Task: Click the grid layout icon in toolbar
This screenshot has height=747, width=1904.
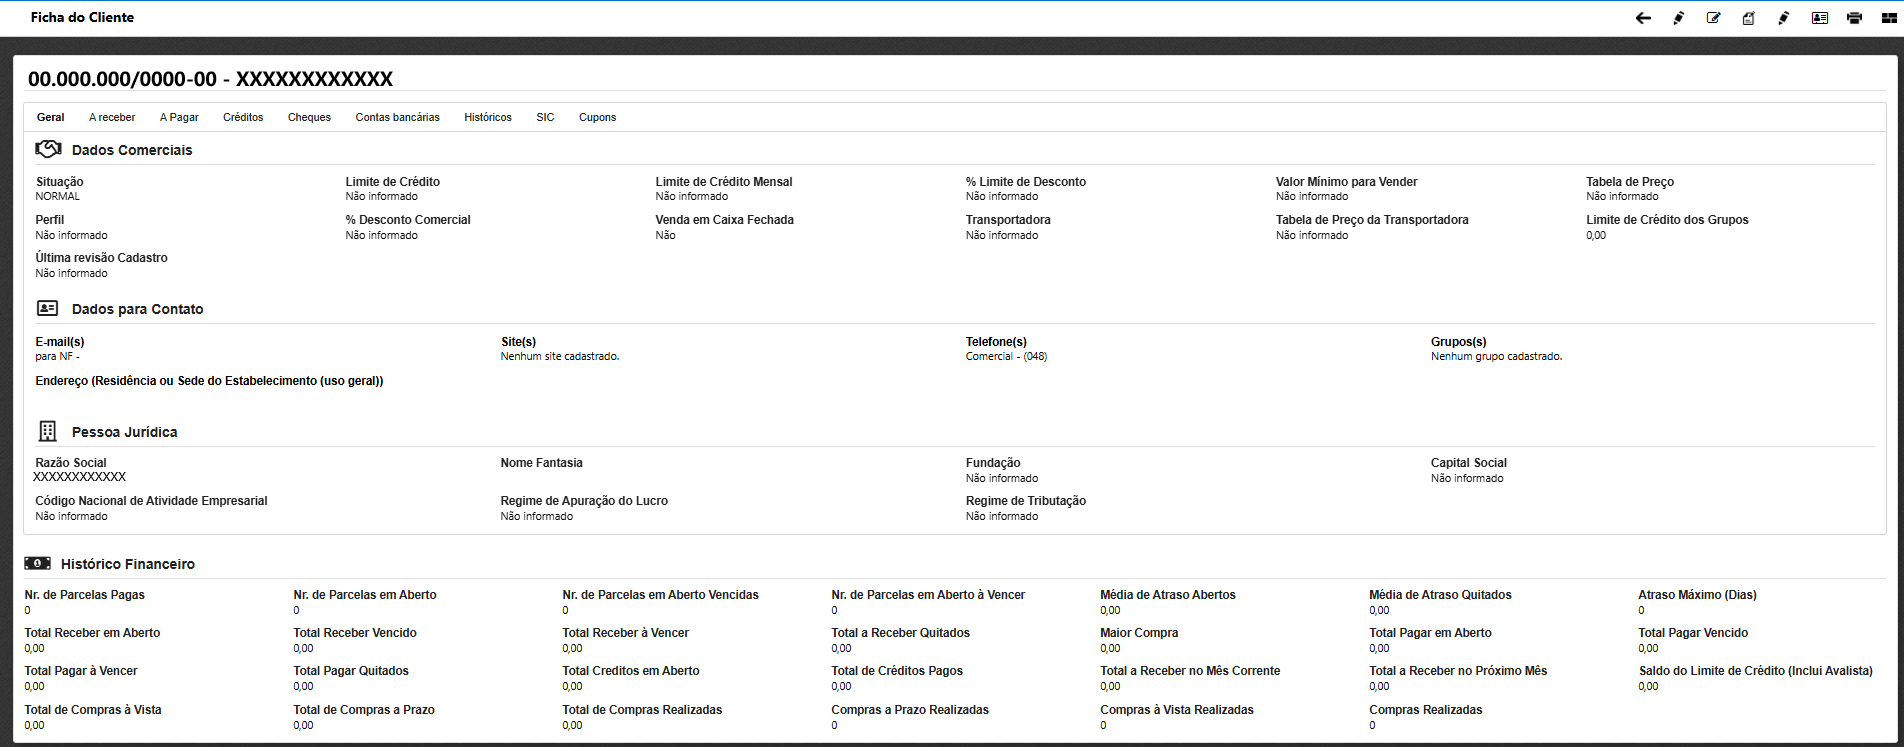Action: [x=1888, y=18]
